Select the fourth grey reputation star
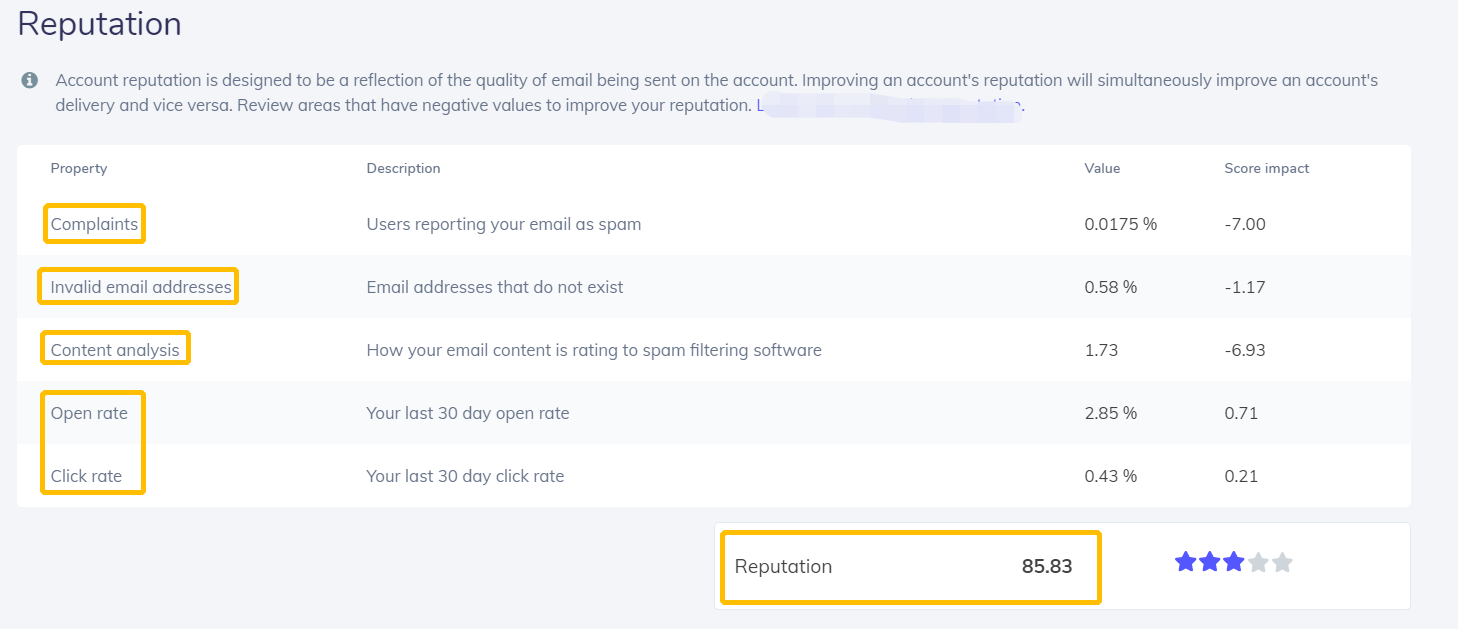 coord(1258,562)
